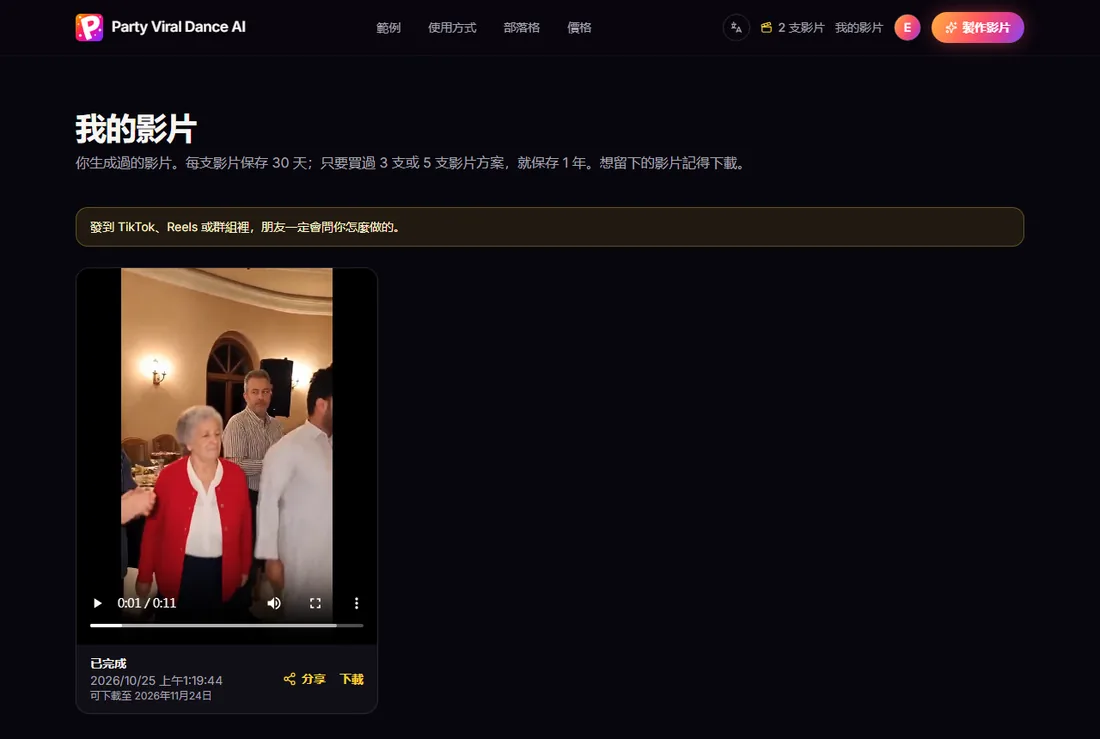Open the 範例 nav item
1100x739 pixels.
[x=388, y=27]
